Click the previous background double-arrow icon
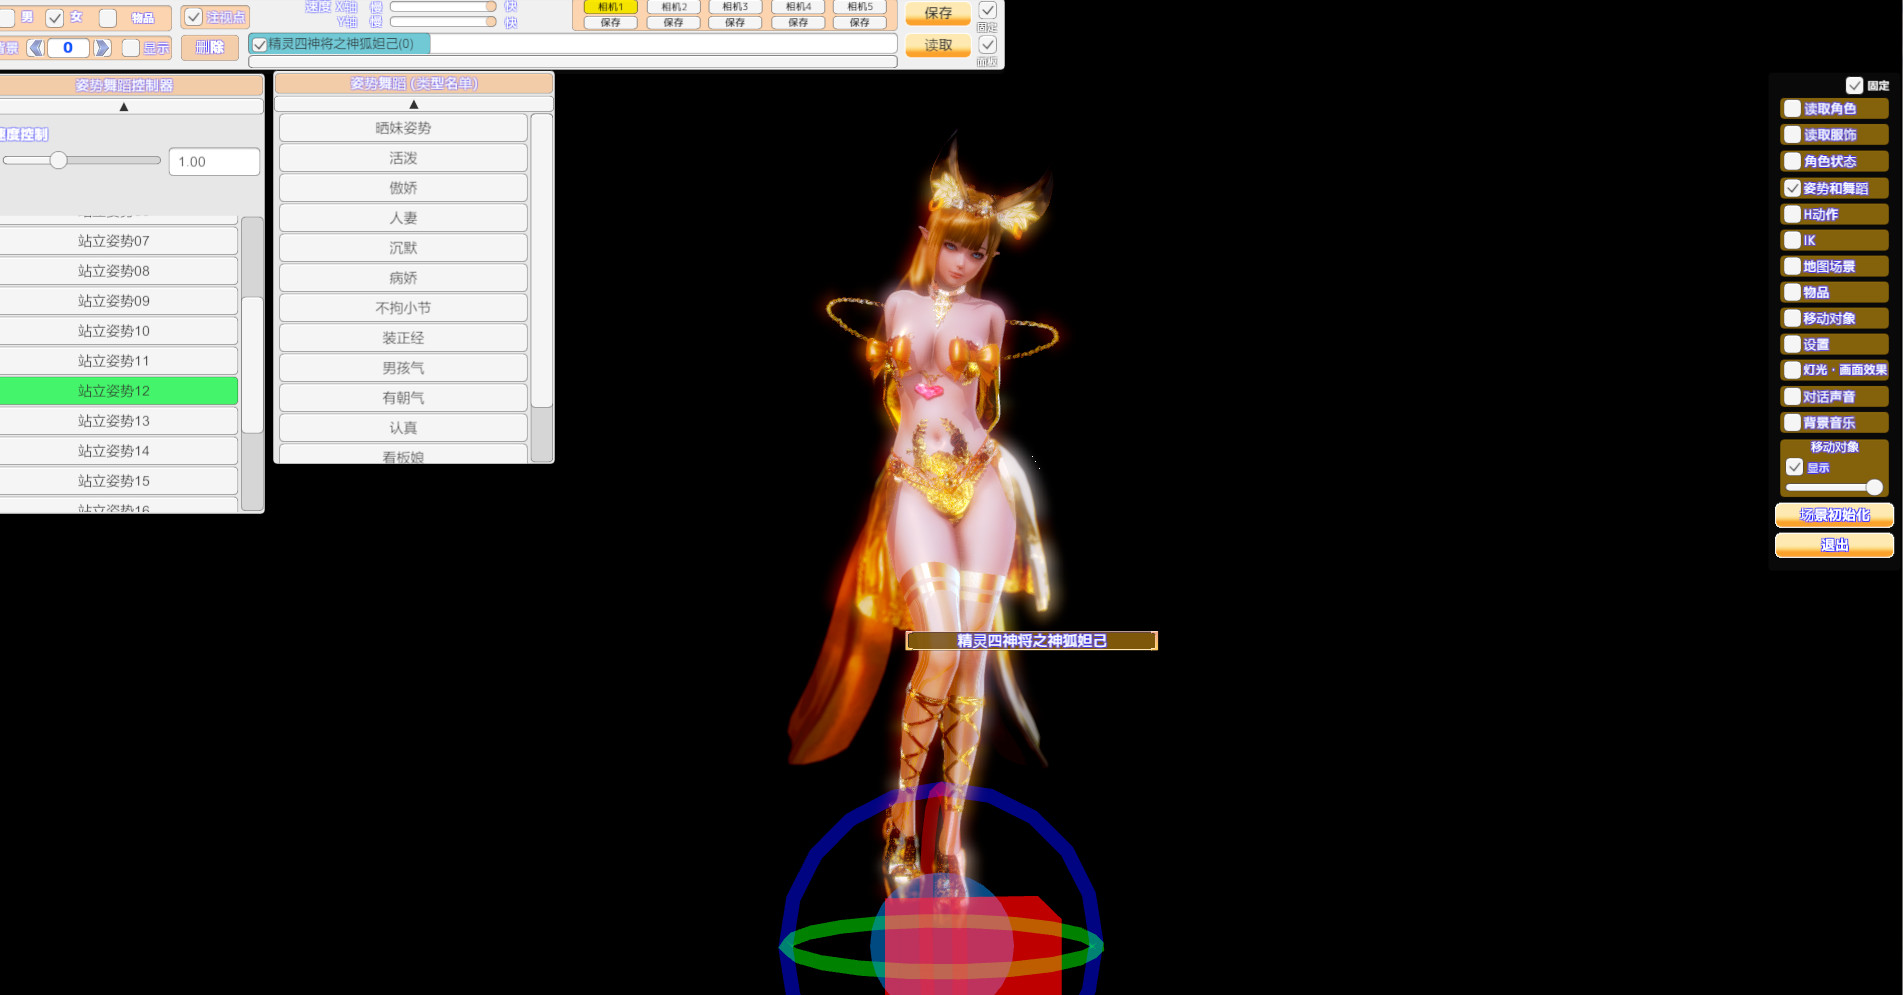Image resolution: width=1903 pixels, height=995 pixels. (36, 48)
